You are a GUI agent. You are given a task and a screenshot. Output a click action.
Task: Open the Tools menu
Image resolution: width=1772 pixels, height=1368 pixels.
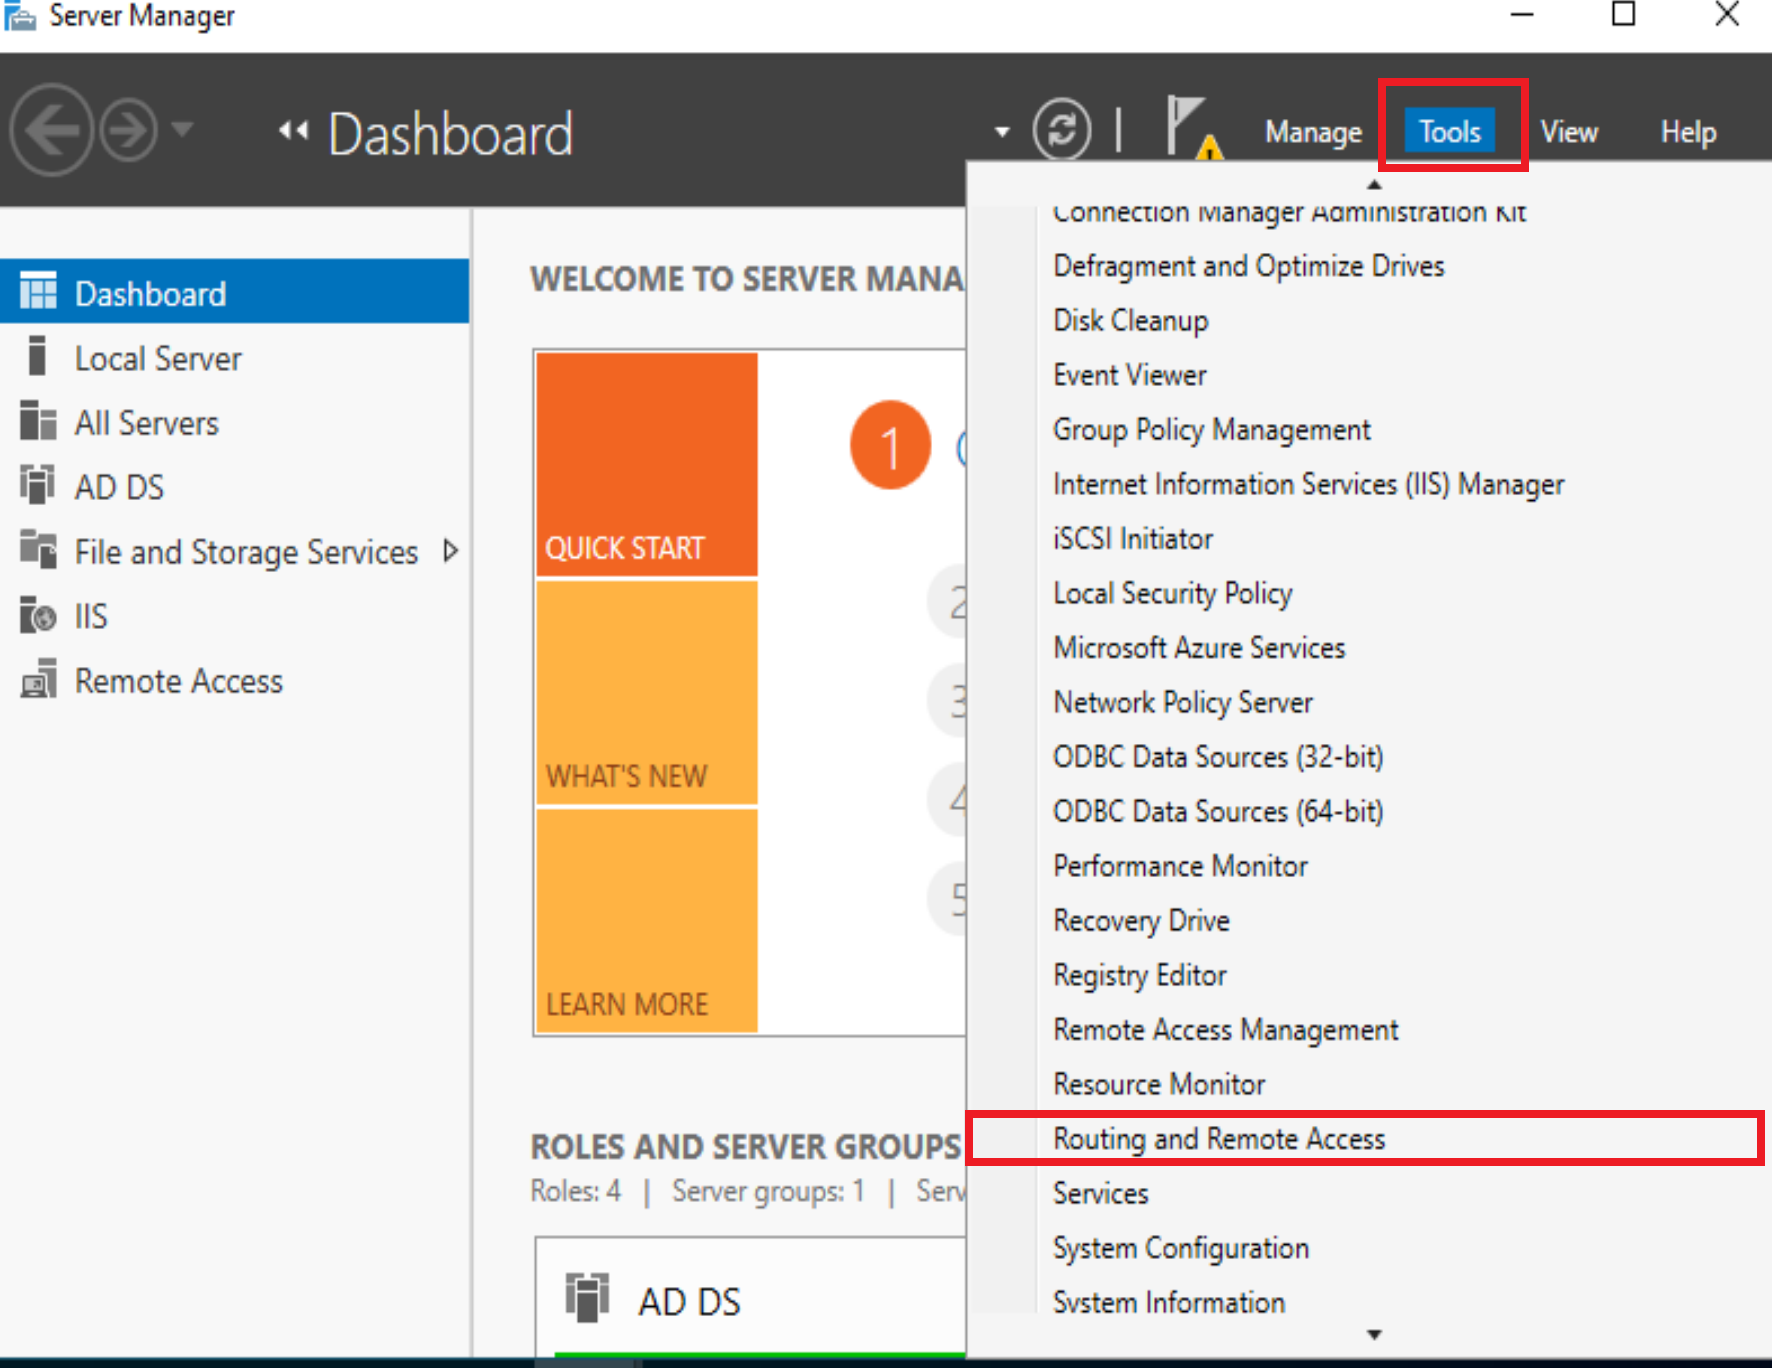click(x=1450, y=131)
